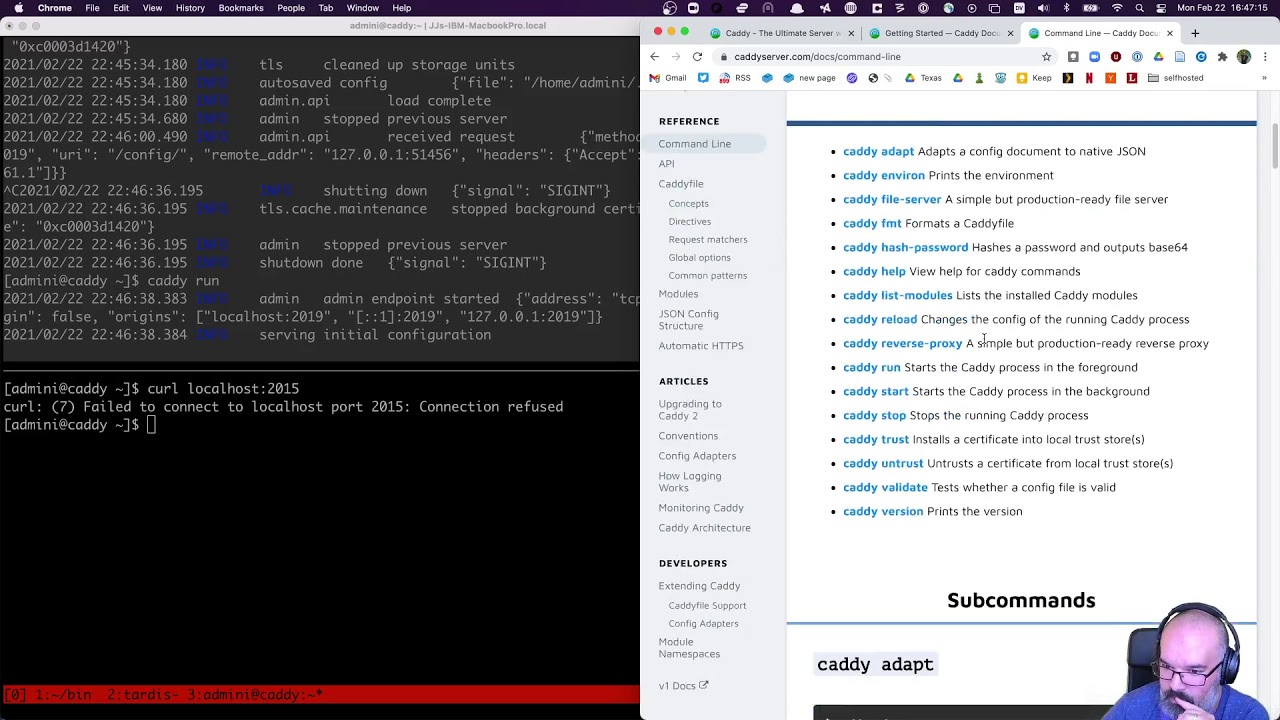Open 'Automatic HTTPS' sidebar link
The width and height of the screenshot is (1280, 720).
pyautogui.click(x=701, y=346)
